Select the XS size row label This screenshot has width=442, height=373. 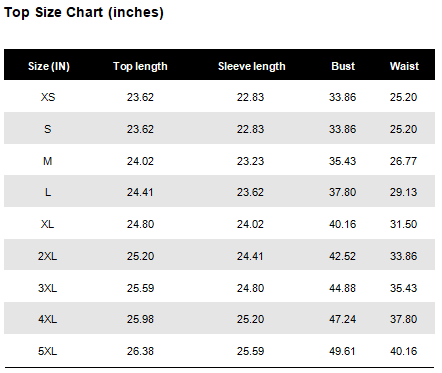coord(48,97)
